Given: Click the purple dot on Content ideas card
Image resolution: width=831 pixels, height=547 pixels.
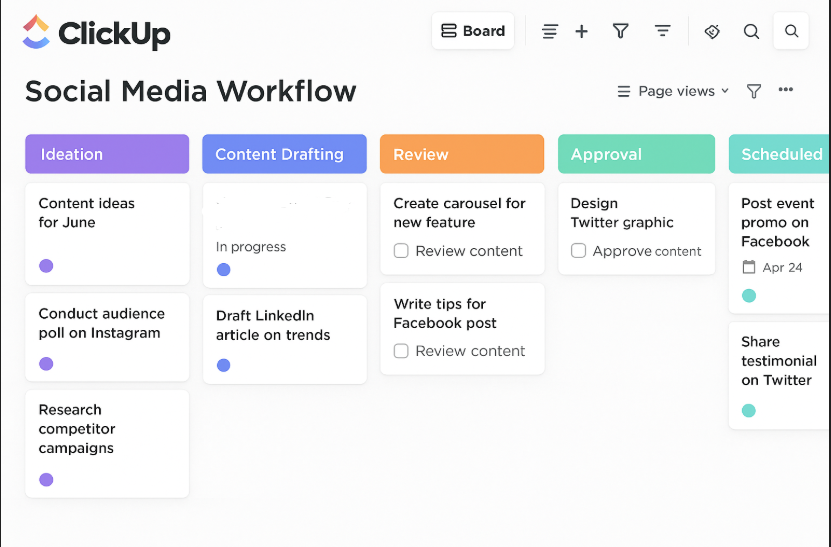Looking at the screenshot, I should [46, 266].
